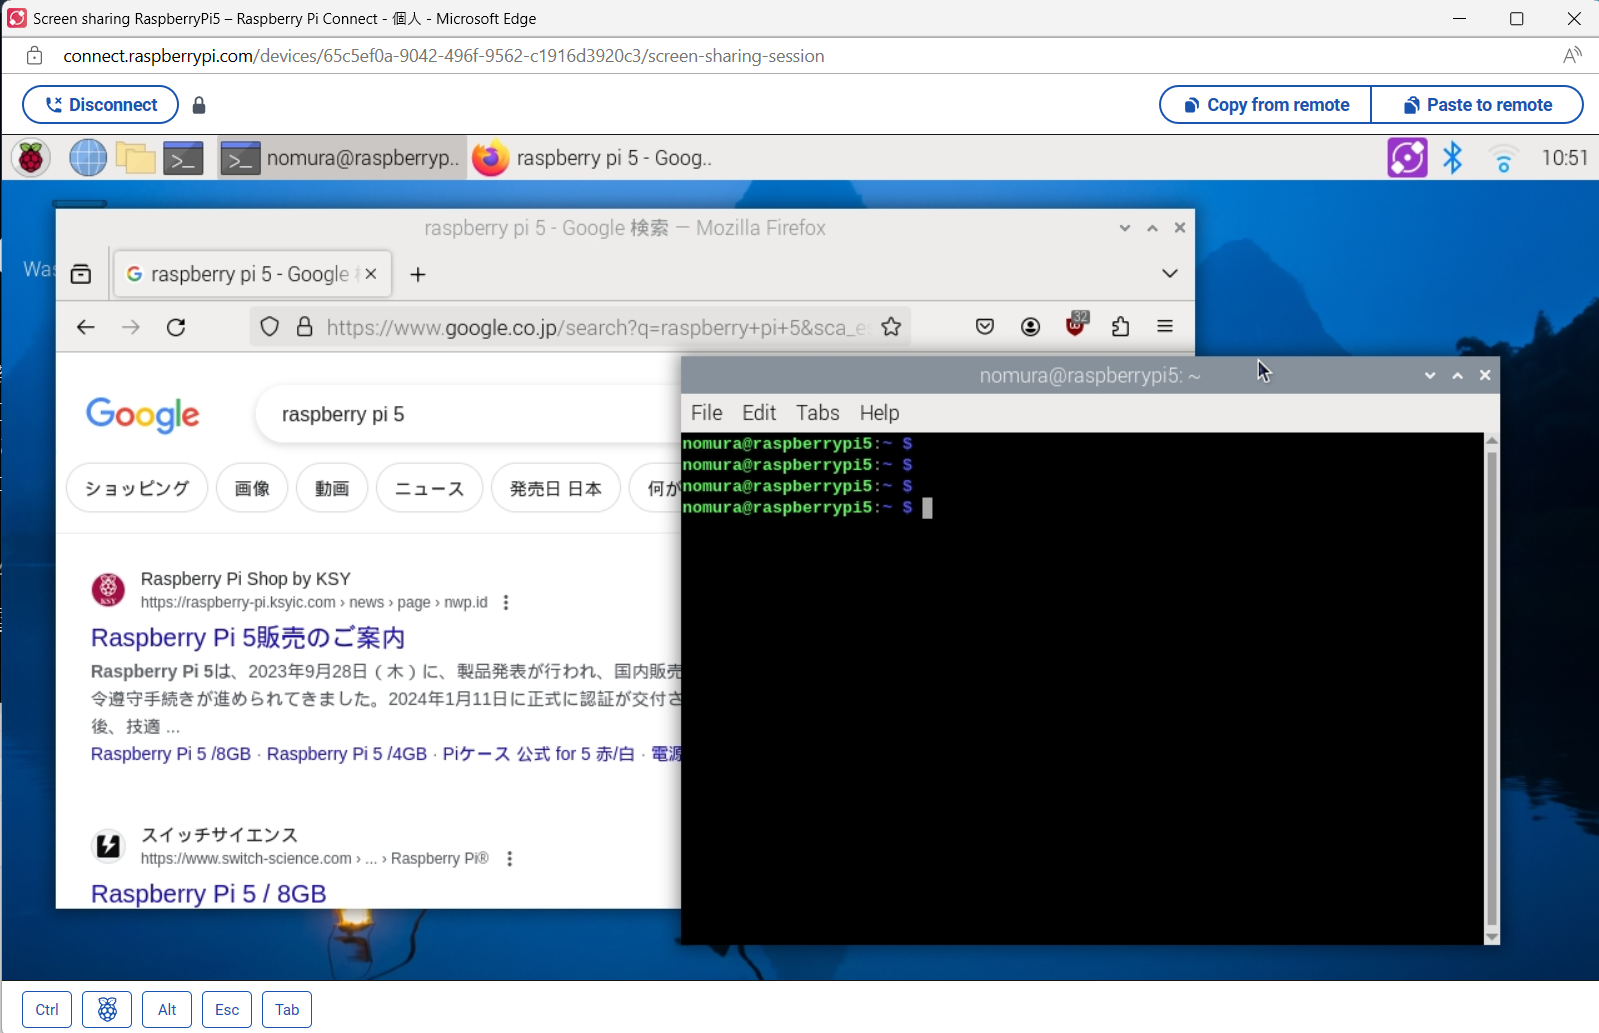Select the 動画 filter chip
Screen dimensions: 1599x1033
[332, 488]
